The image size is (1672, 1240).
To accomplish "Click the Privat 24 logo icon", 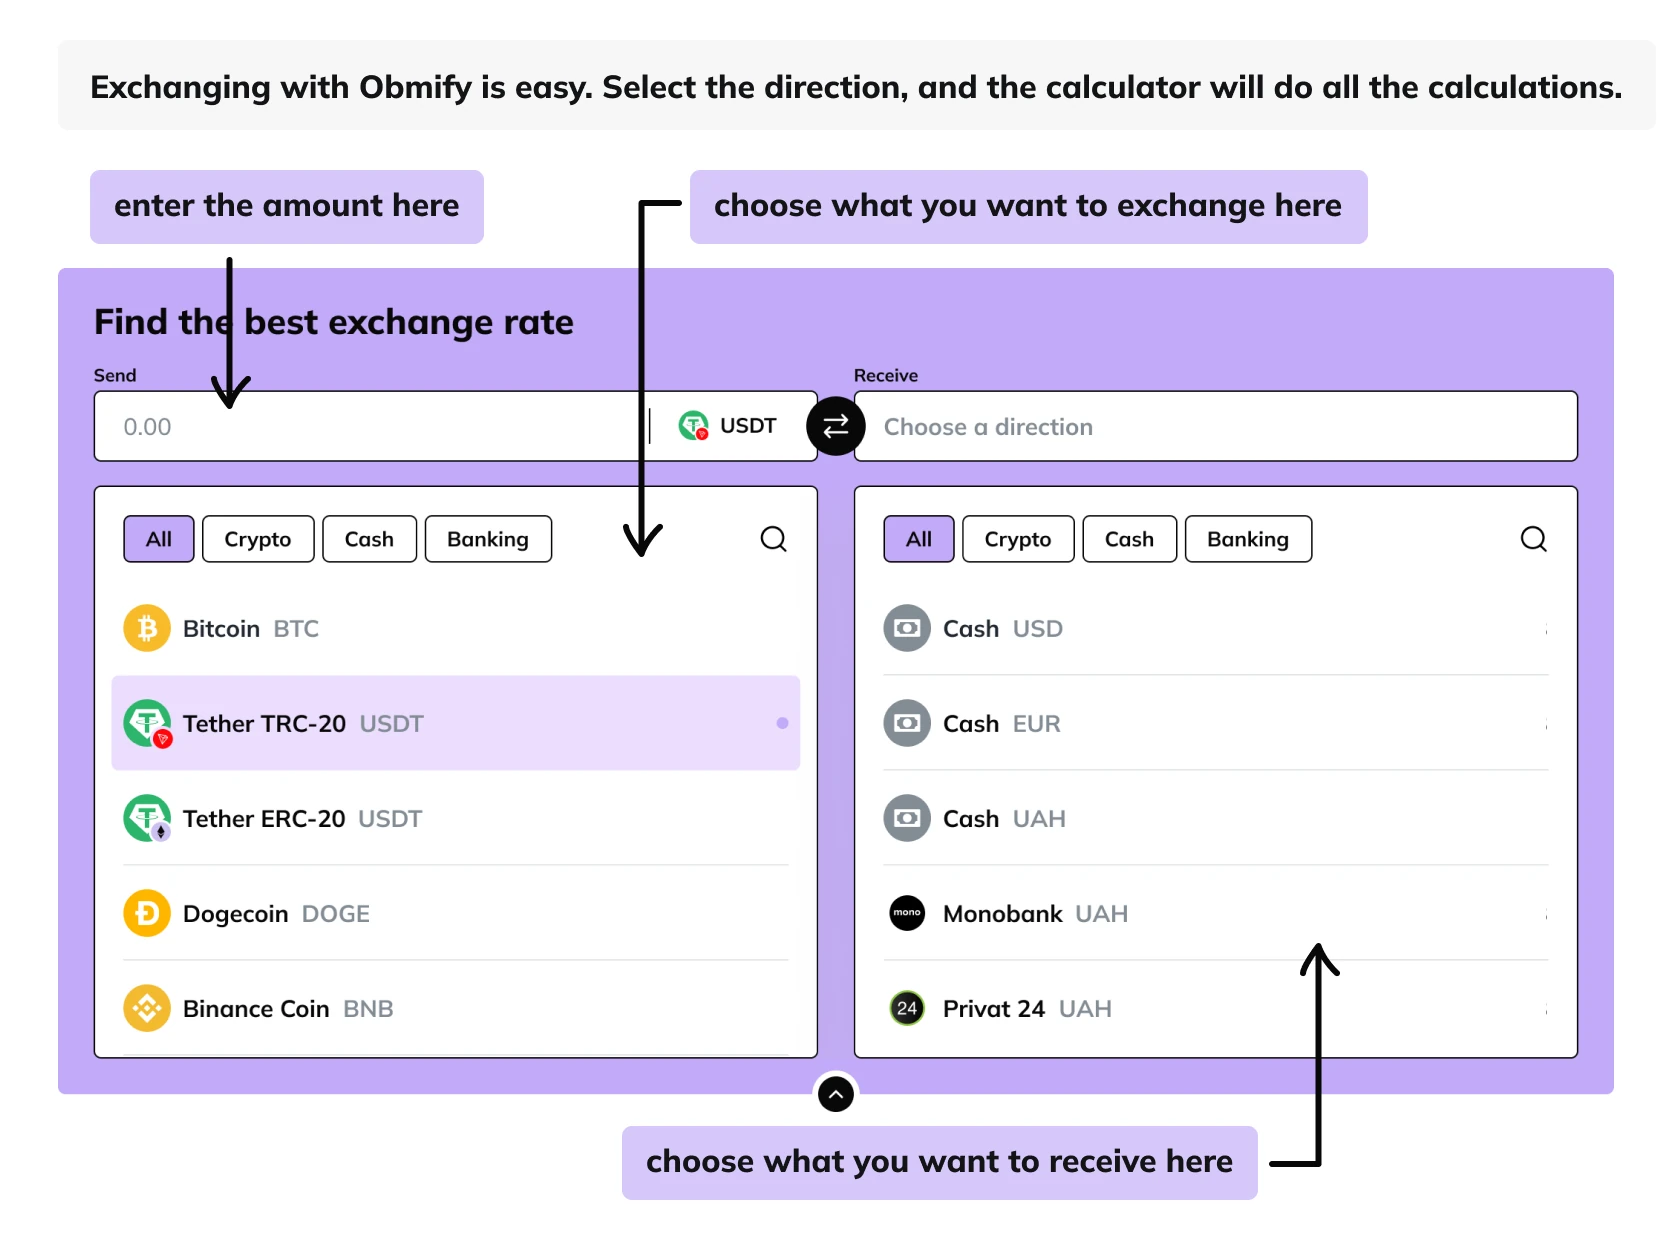I will coord(906,1008).
